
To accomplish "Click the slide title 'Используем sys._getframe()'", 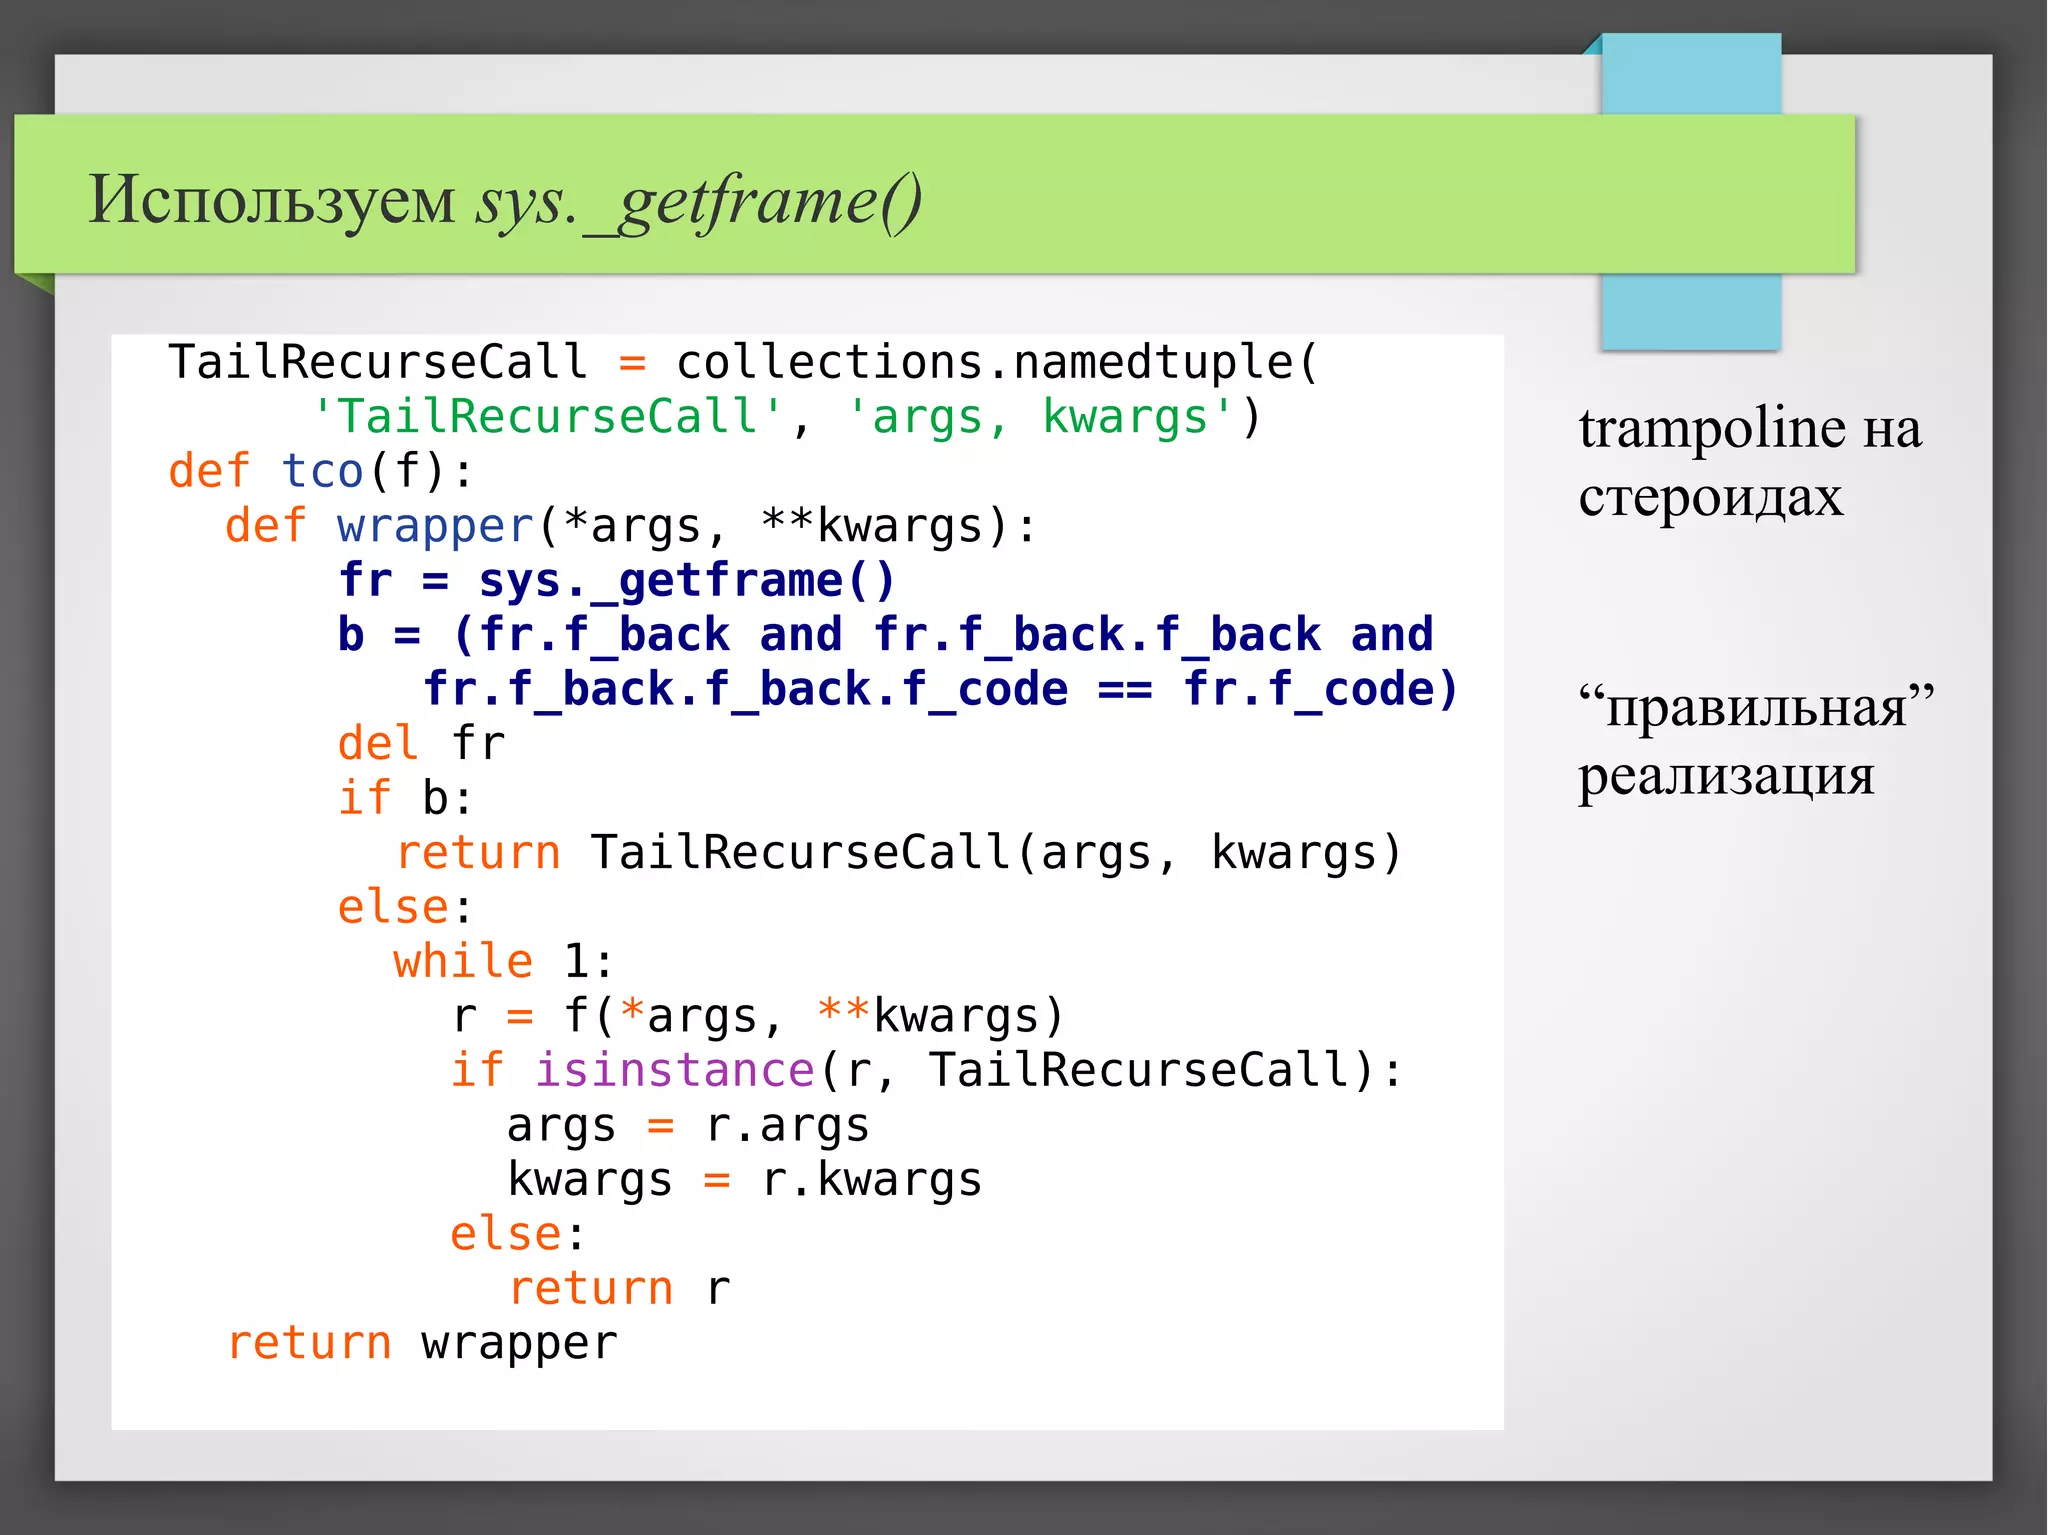I will point(505,201).
